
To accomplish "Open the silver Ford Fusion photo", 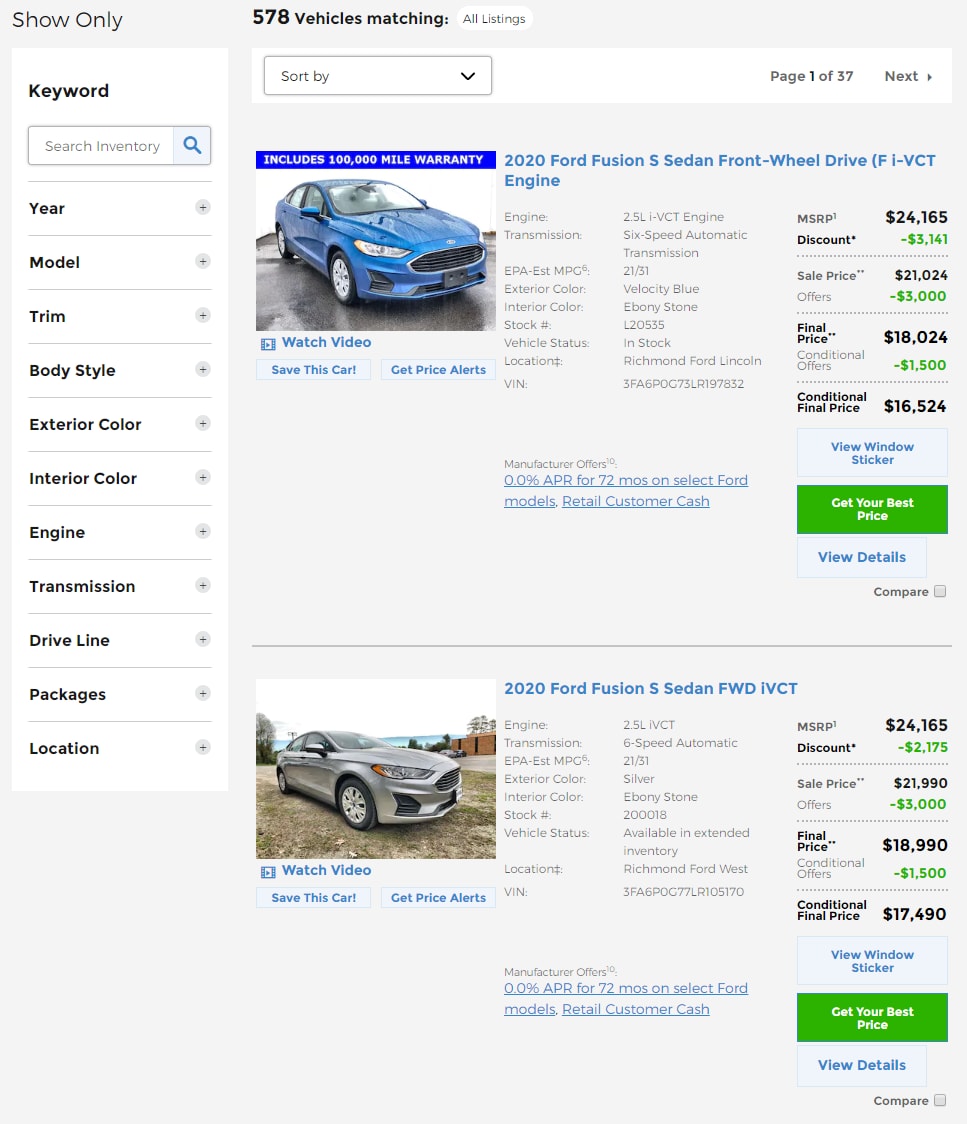I will [376, 768].
